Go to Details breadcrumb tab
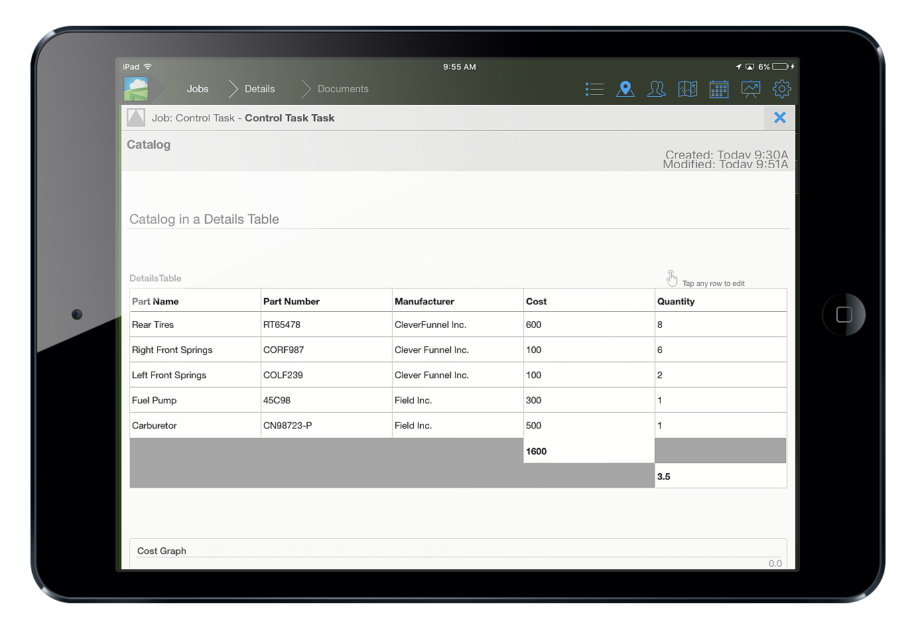 pyautogui.click(x=259, y=89)
